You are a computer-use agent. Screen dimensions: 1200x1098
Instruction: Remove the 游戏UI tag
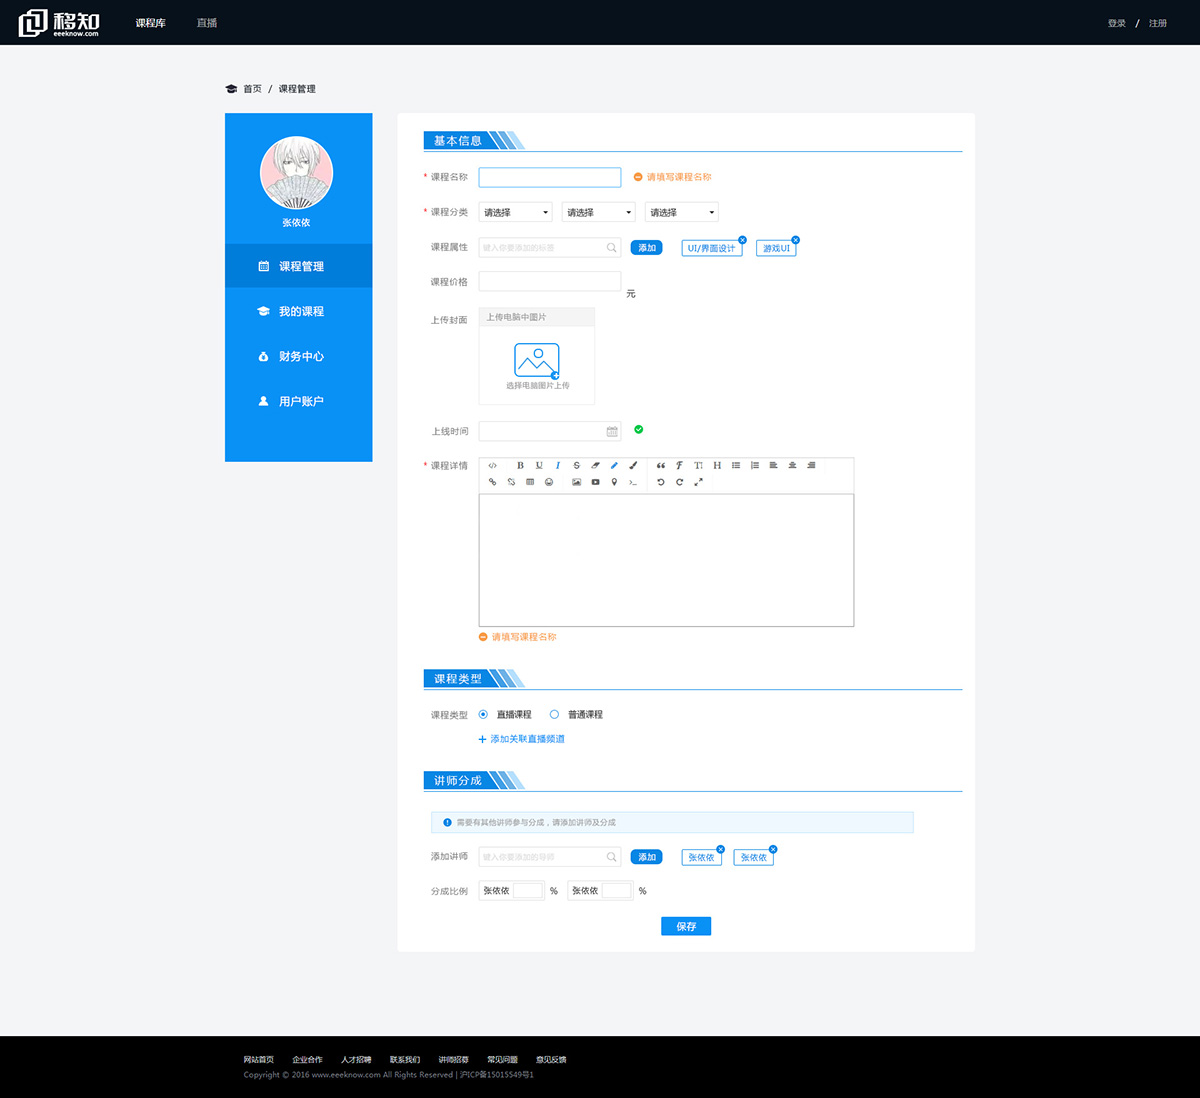click(795, 240)
